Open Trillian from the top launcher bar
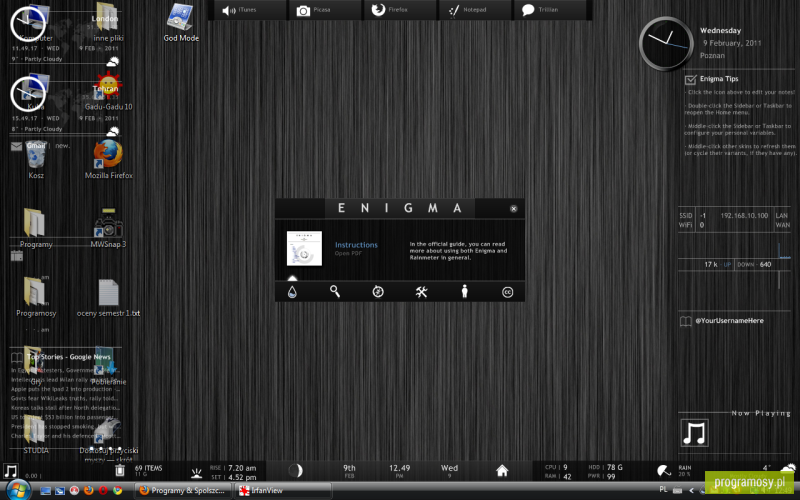800x500 pixels. pyautogui.click(x=551, y=10)
